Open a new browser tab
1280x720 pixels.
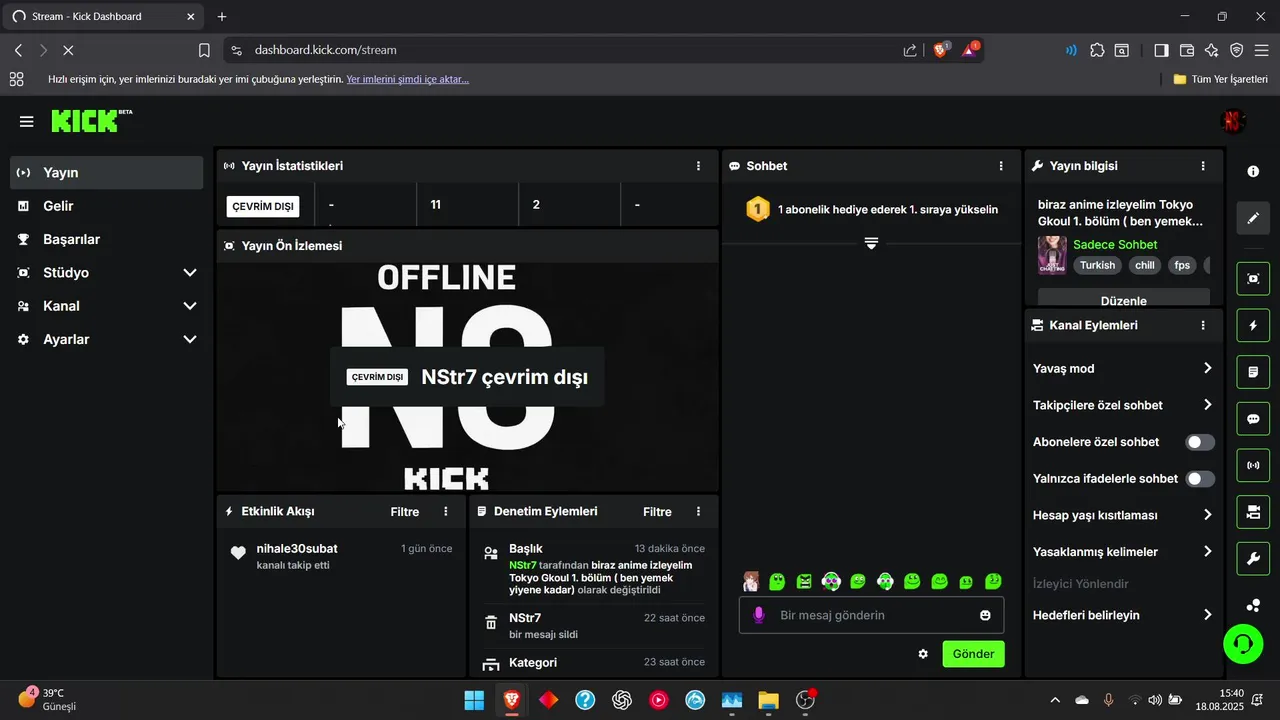point(222,17)
